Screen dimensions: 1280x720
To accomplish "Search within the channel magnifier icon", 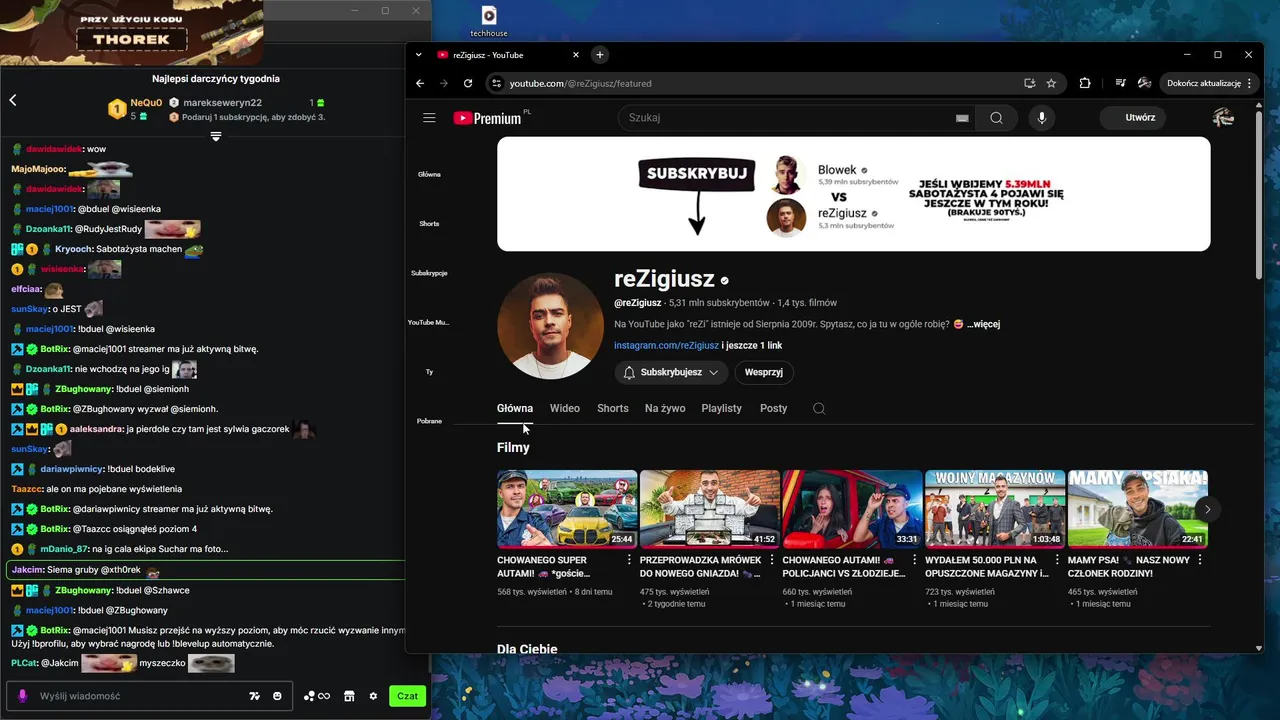I will pyautogui.click(x=819, y=408).
